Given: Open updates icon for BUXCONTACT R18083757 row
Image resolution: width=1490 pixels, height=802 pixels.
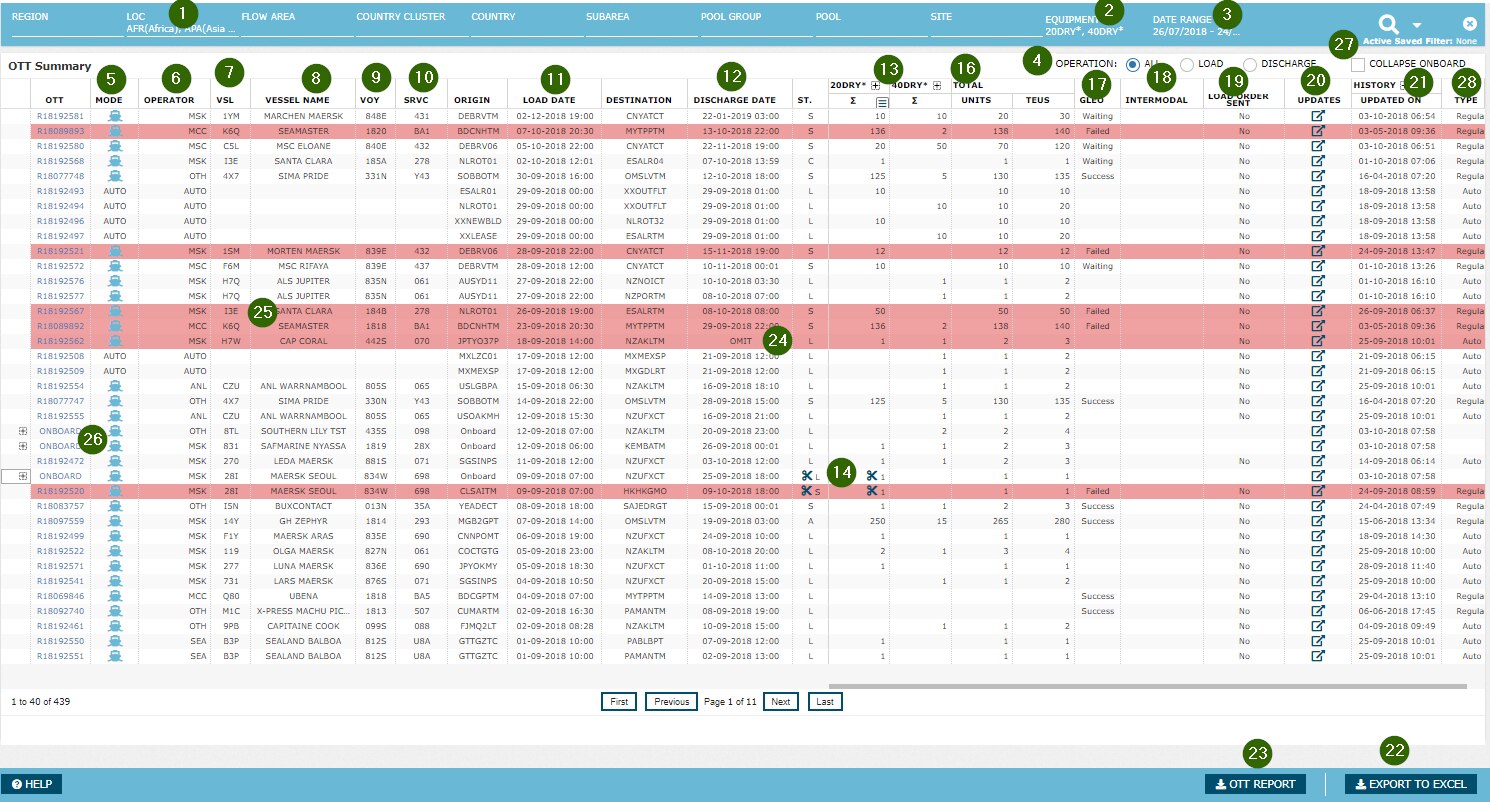Looking at the screenshot, I should pyautogui.click(x=1317, y=506).
